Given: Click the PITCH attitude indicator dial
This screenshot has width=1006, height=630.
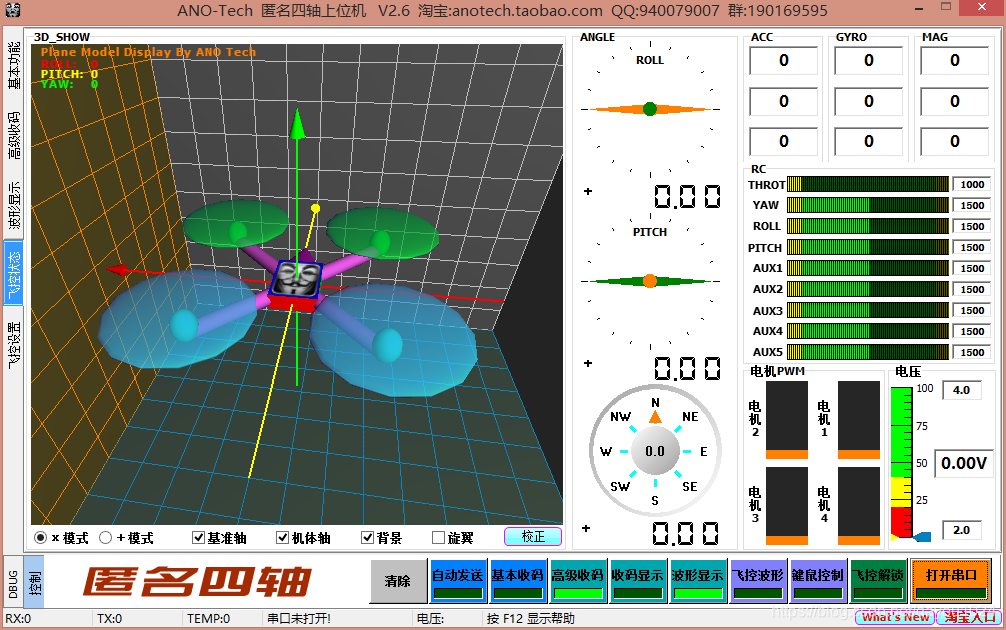Looking at the screenshot, I should (x=650, y=281).
